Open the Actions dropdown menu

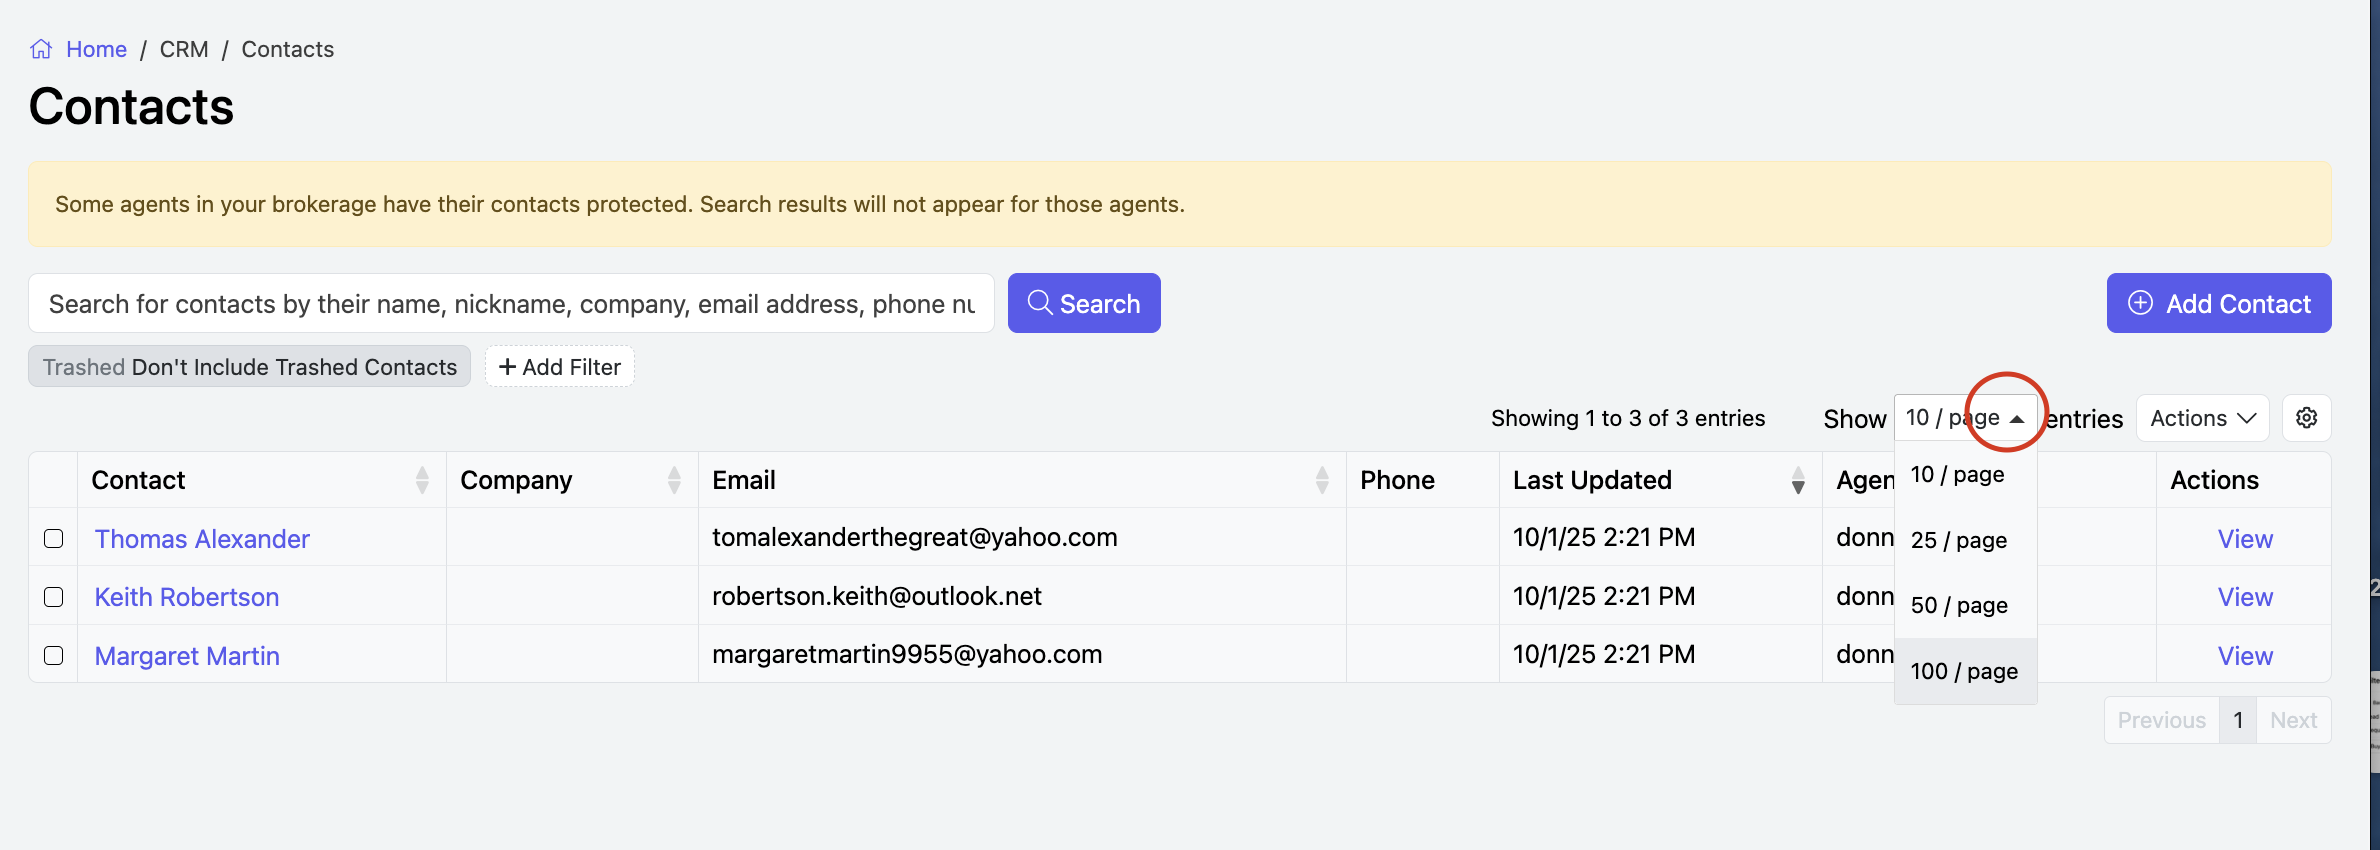coord(2202,418)
